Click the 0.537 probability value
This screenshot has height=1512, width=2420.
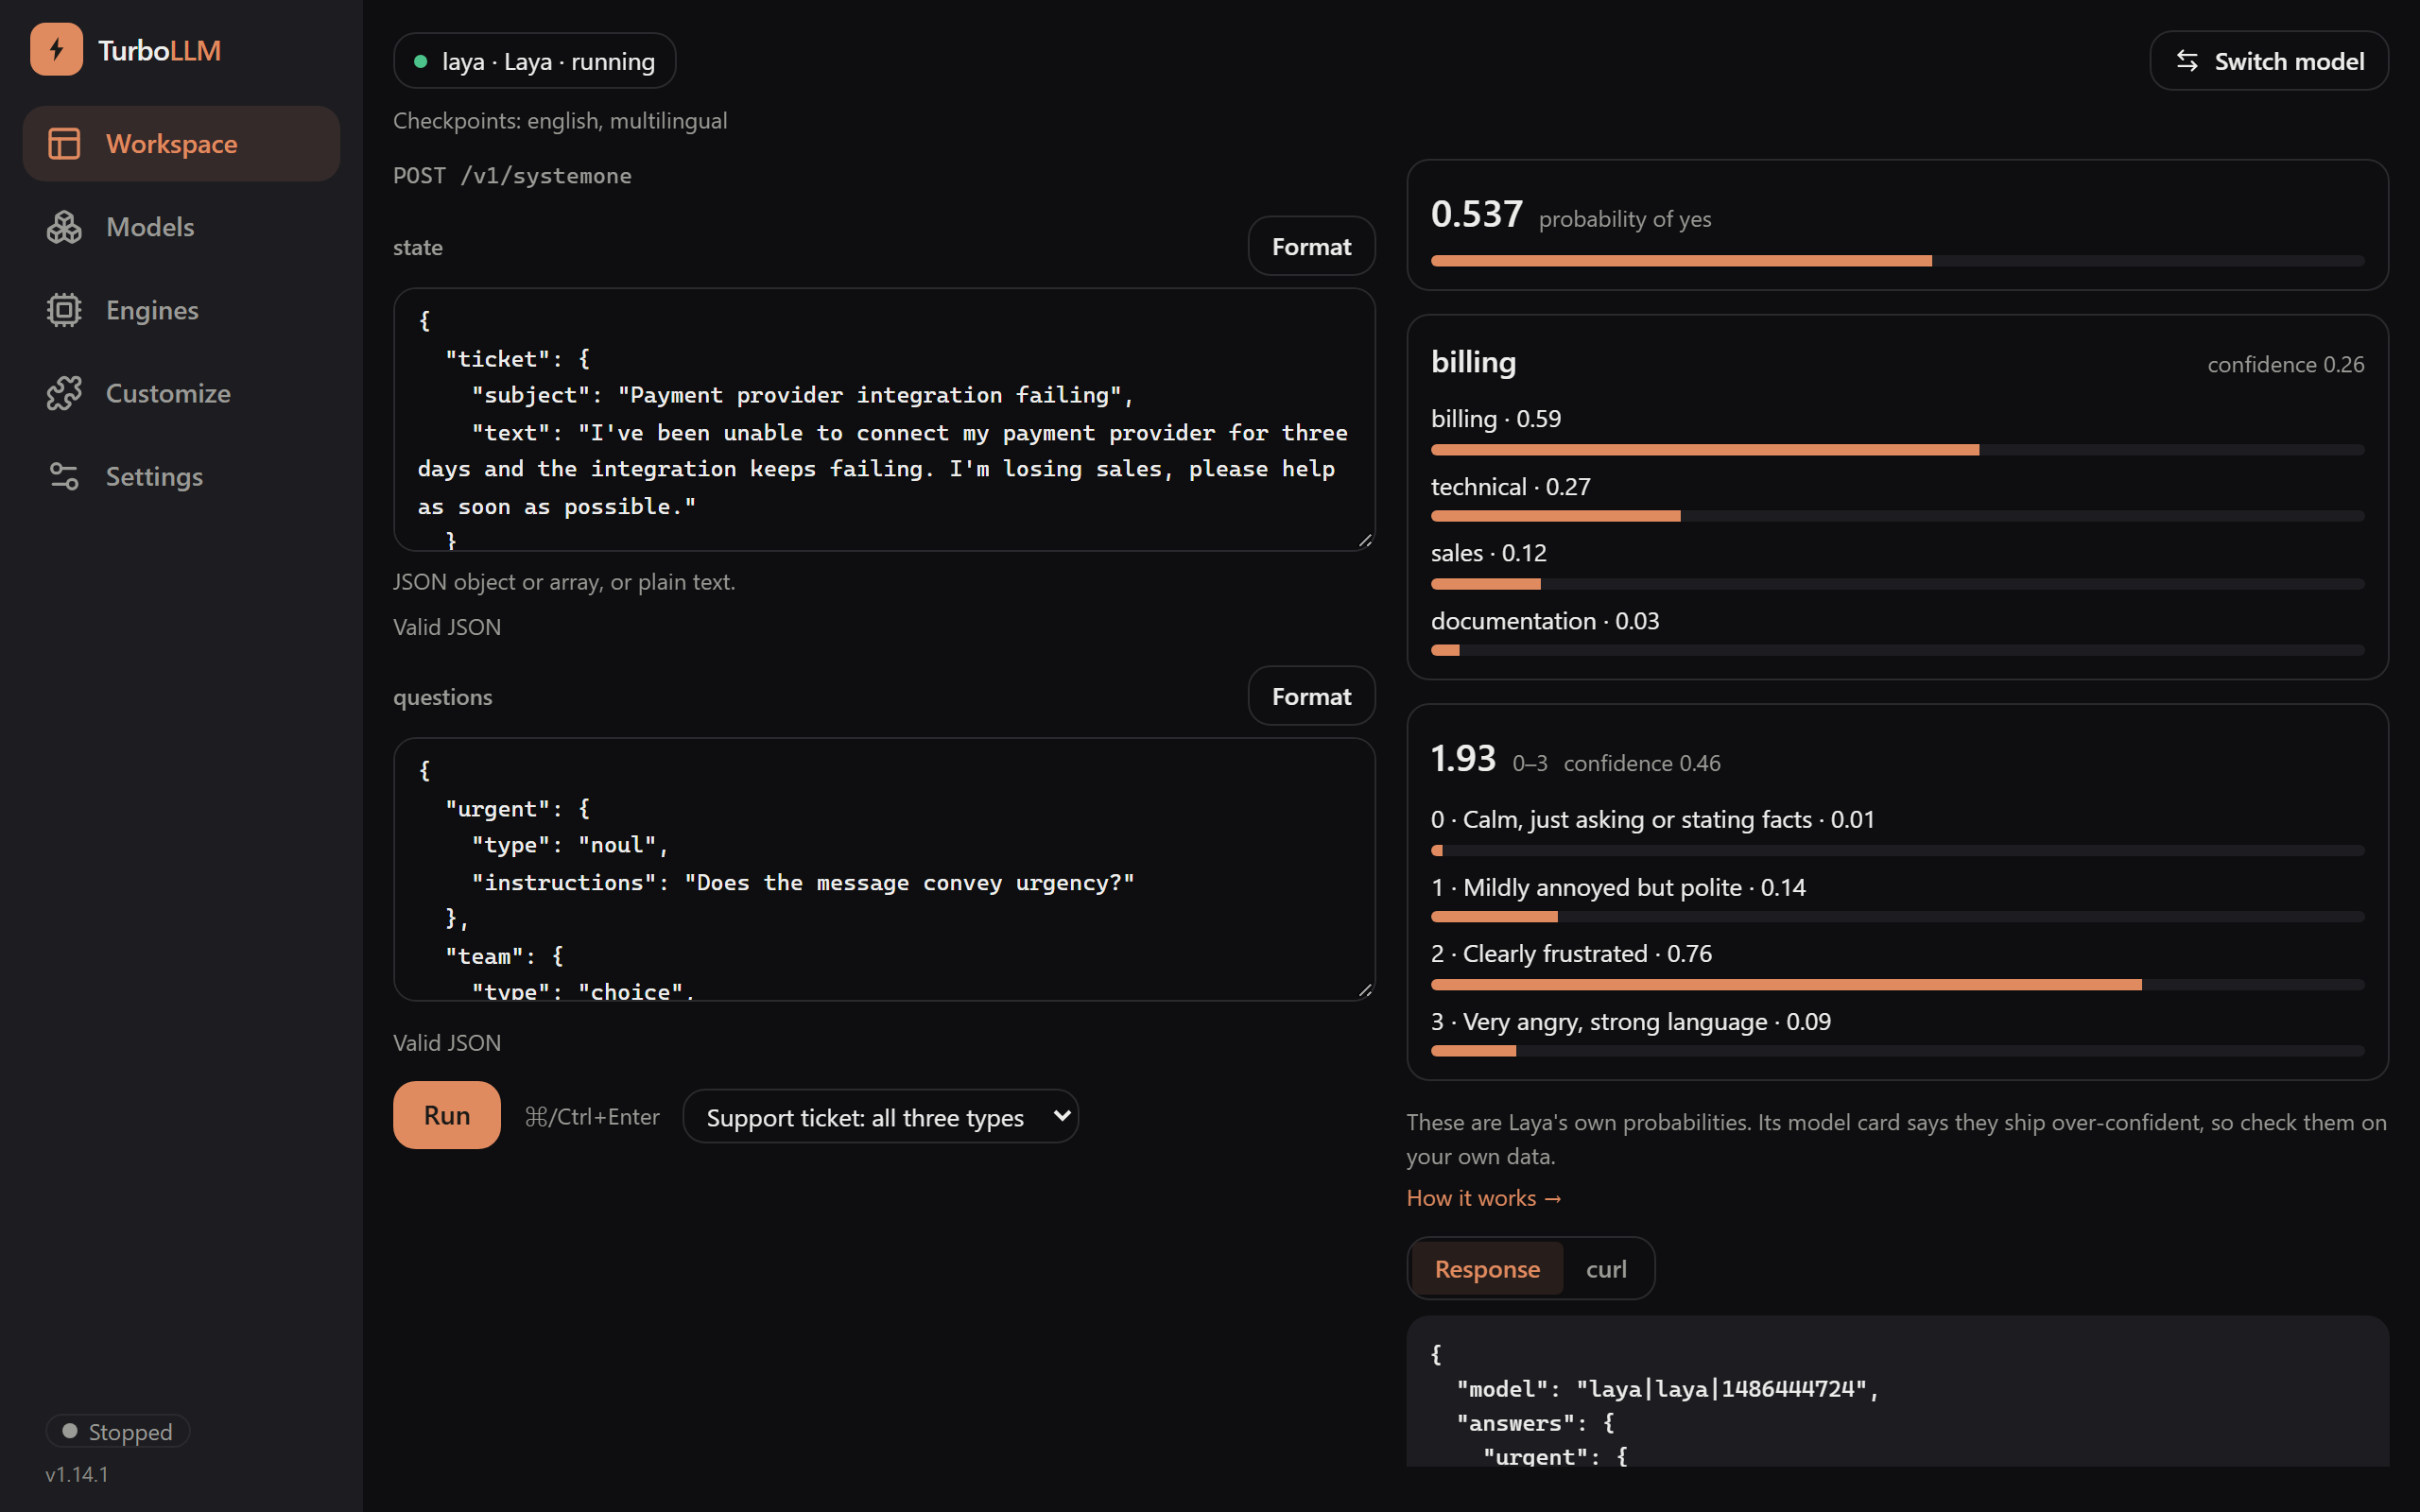click(x=1476, y=214)
